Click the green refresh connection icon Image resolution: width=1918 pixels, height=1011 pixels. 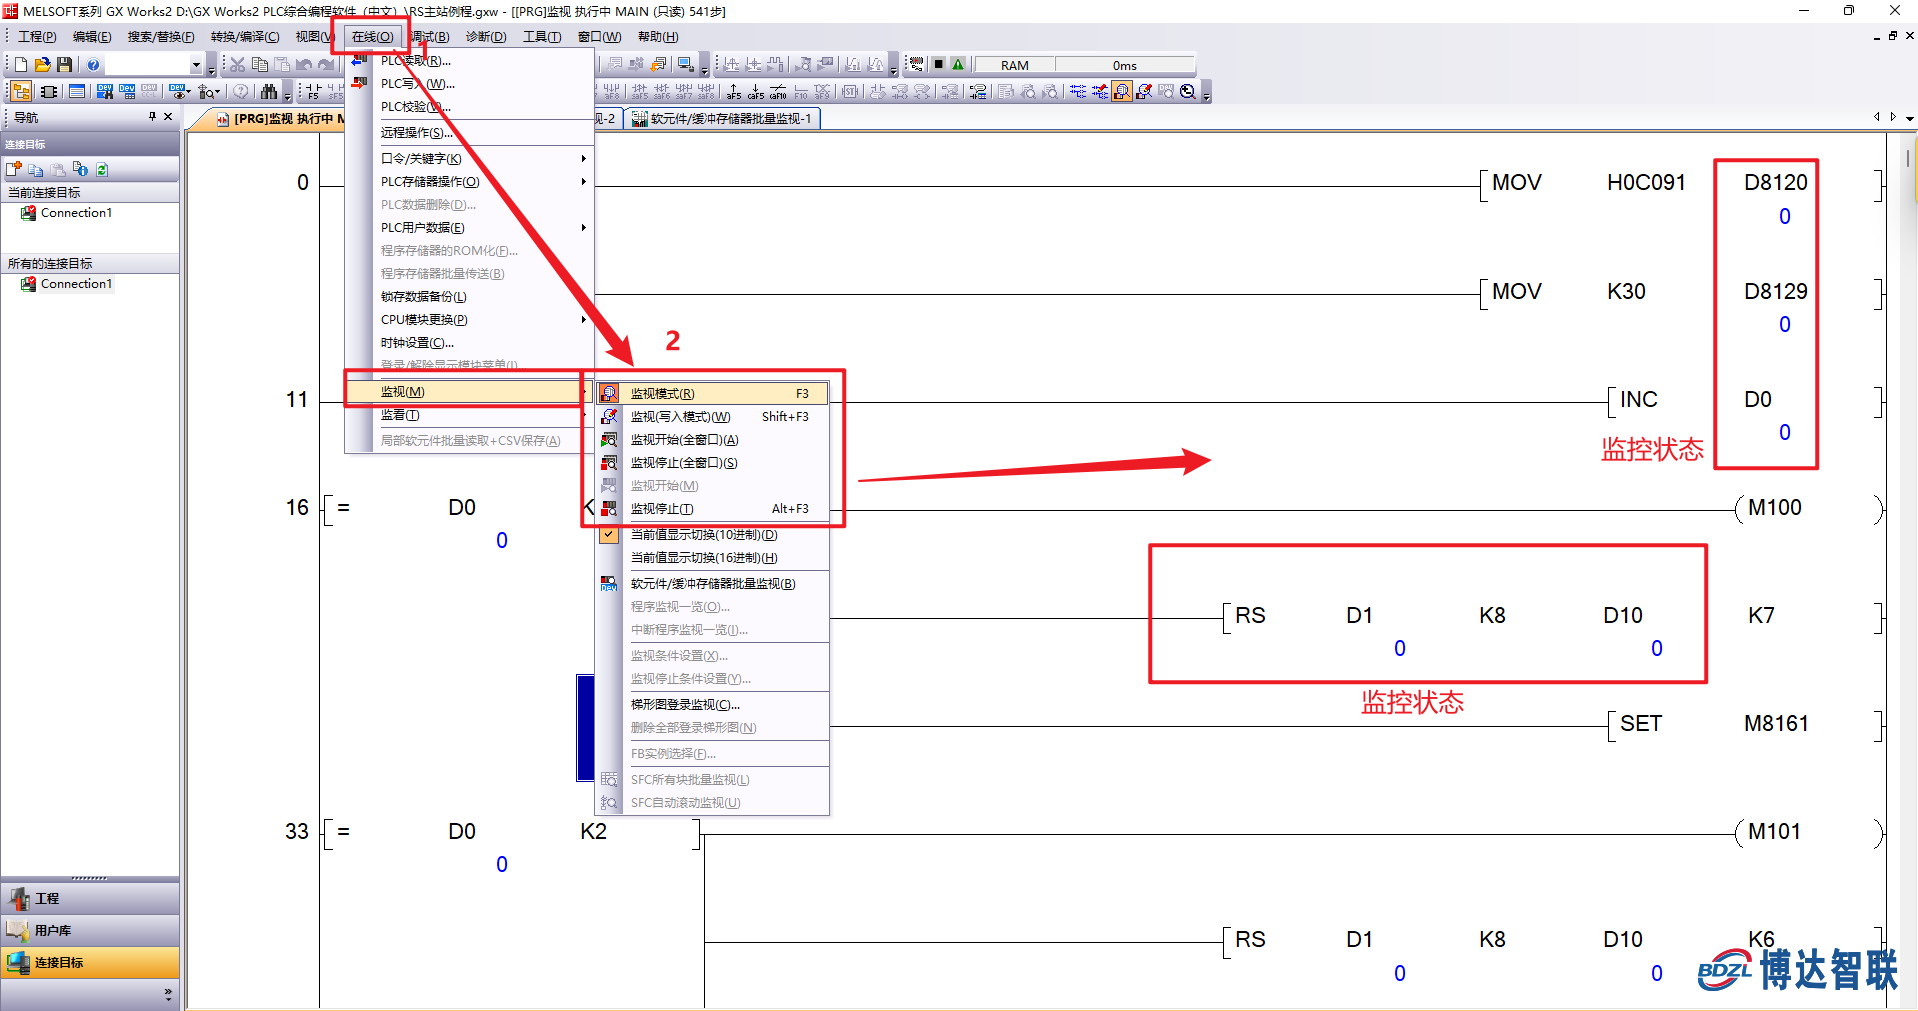coord(102,170)
